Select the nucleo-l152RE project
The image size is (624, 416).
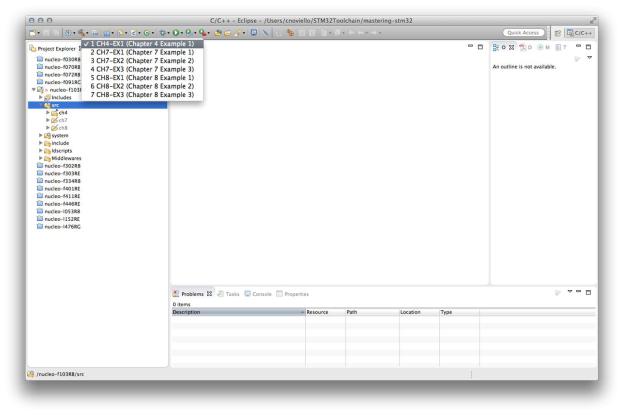[x=58, y=219]
